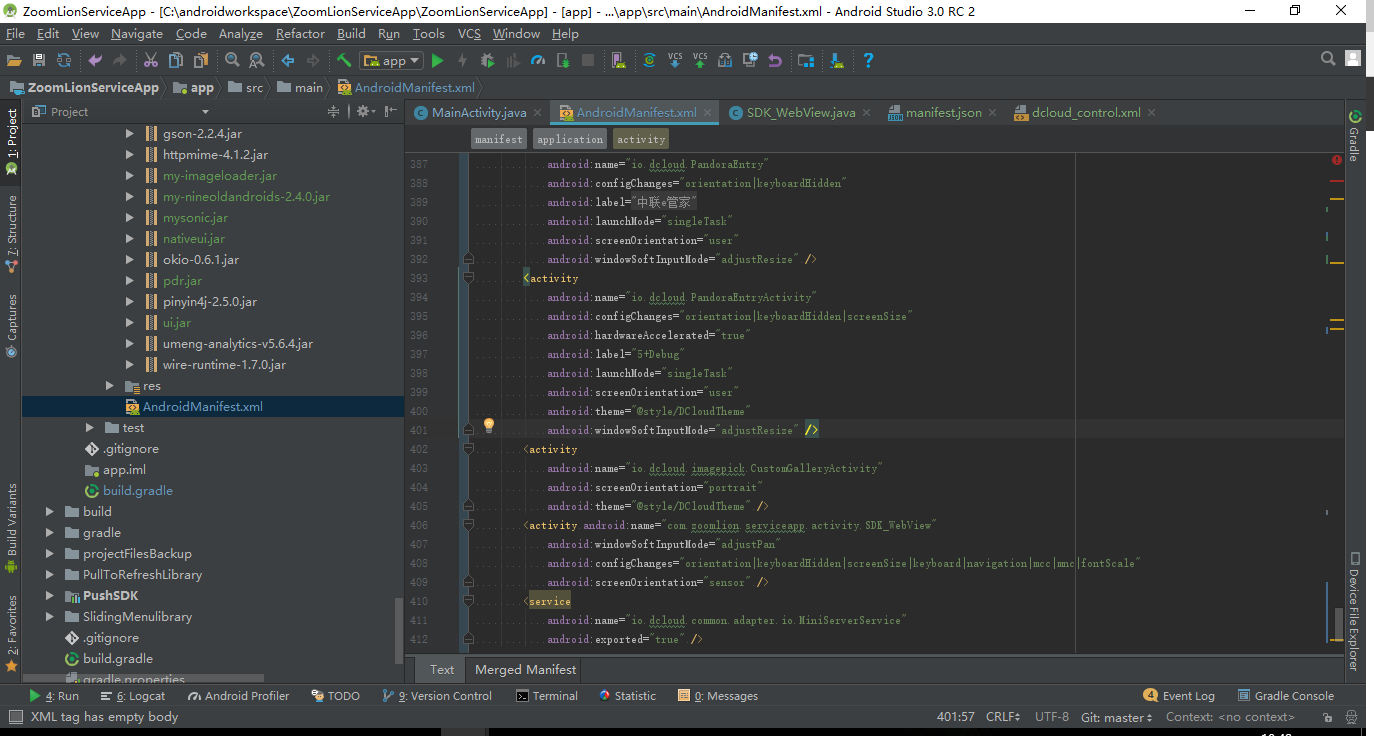
Task: Click the intention light bulb icon
Action: [x=489, y=426]
